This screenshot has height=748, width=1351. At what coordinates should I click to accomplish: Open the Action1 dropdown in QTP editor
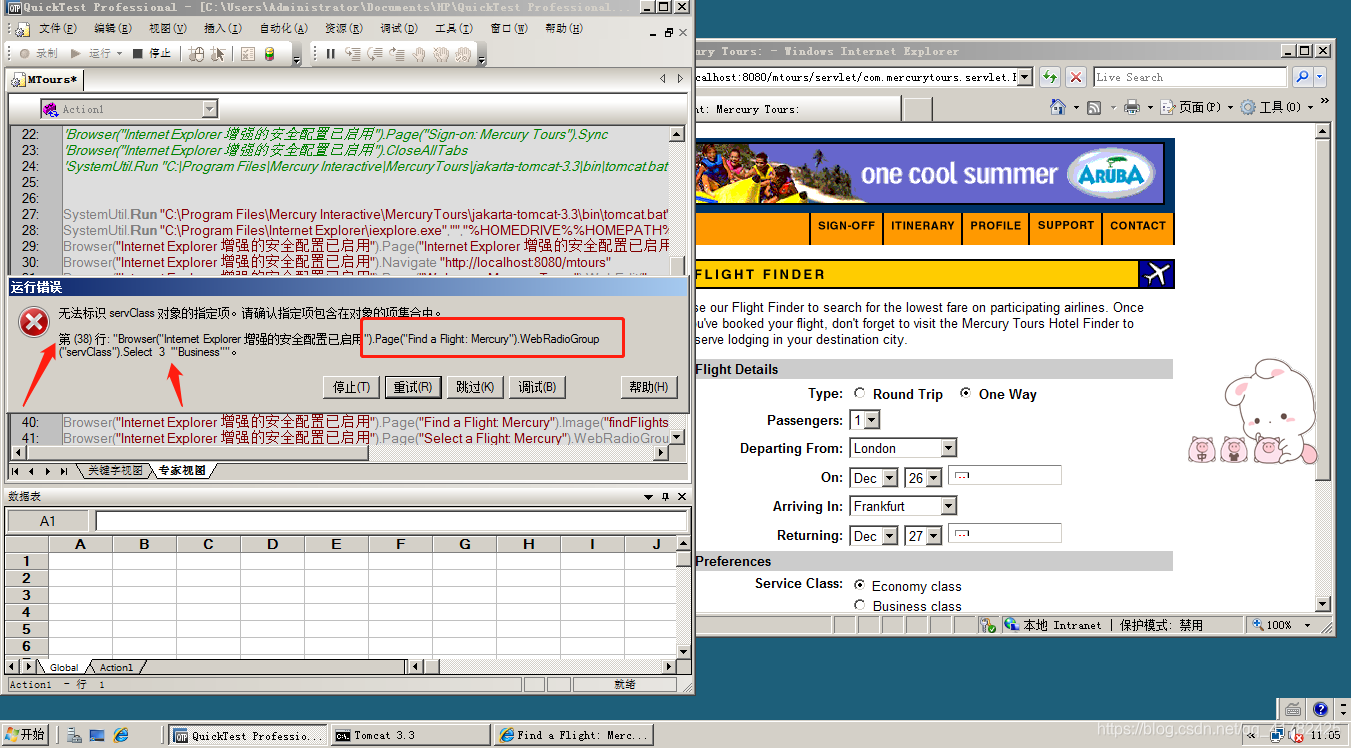point(209,109)
